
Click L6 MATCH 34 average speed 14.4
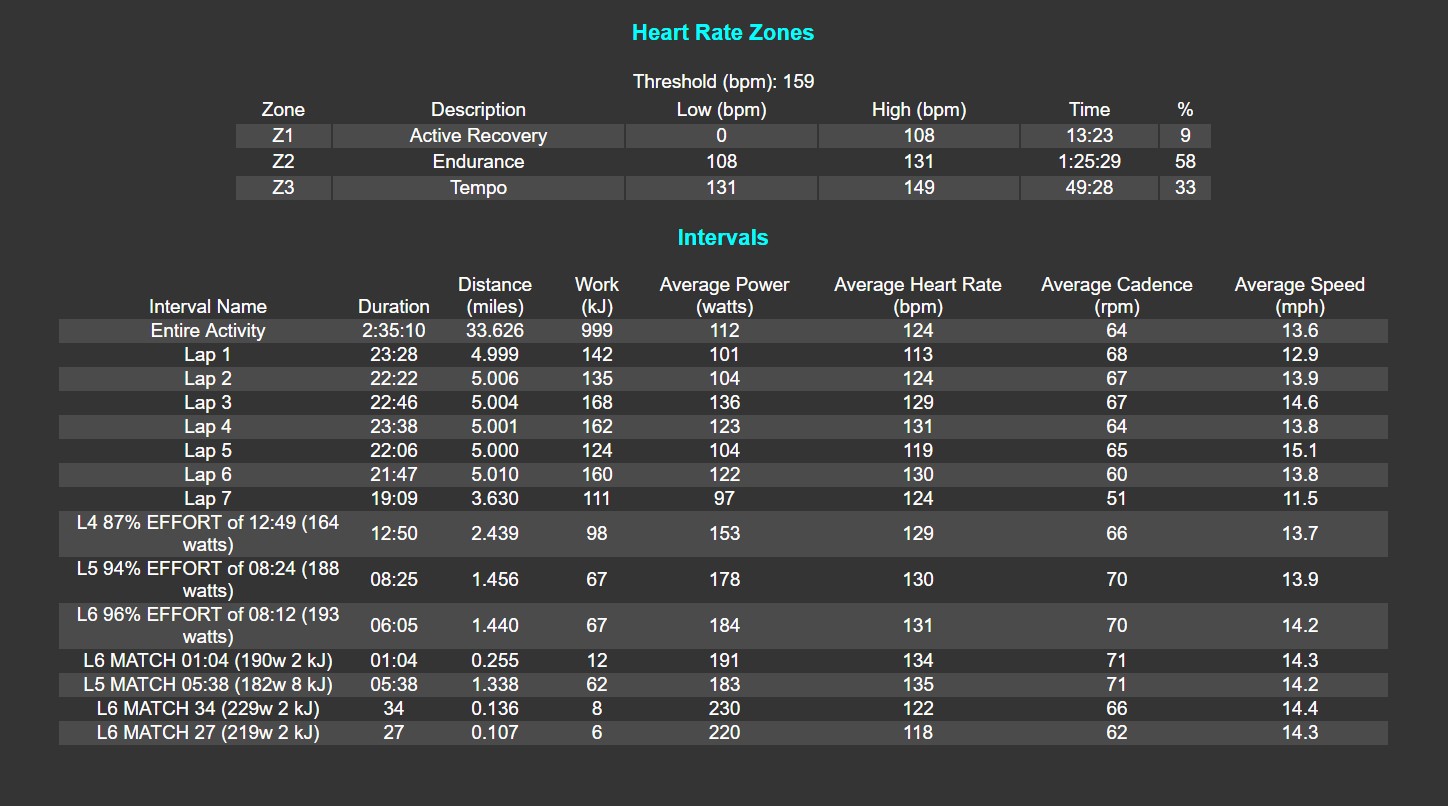coord(1300,709)
